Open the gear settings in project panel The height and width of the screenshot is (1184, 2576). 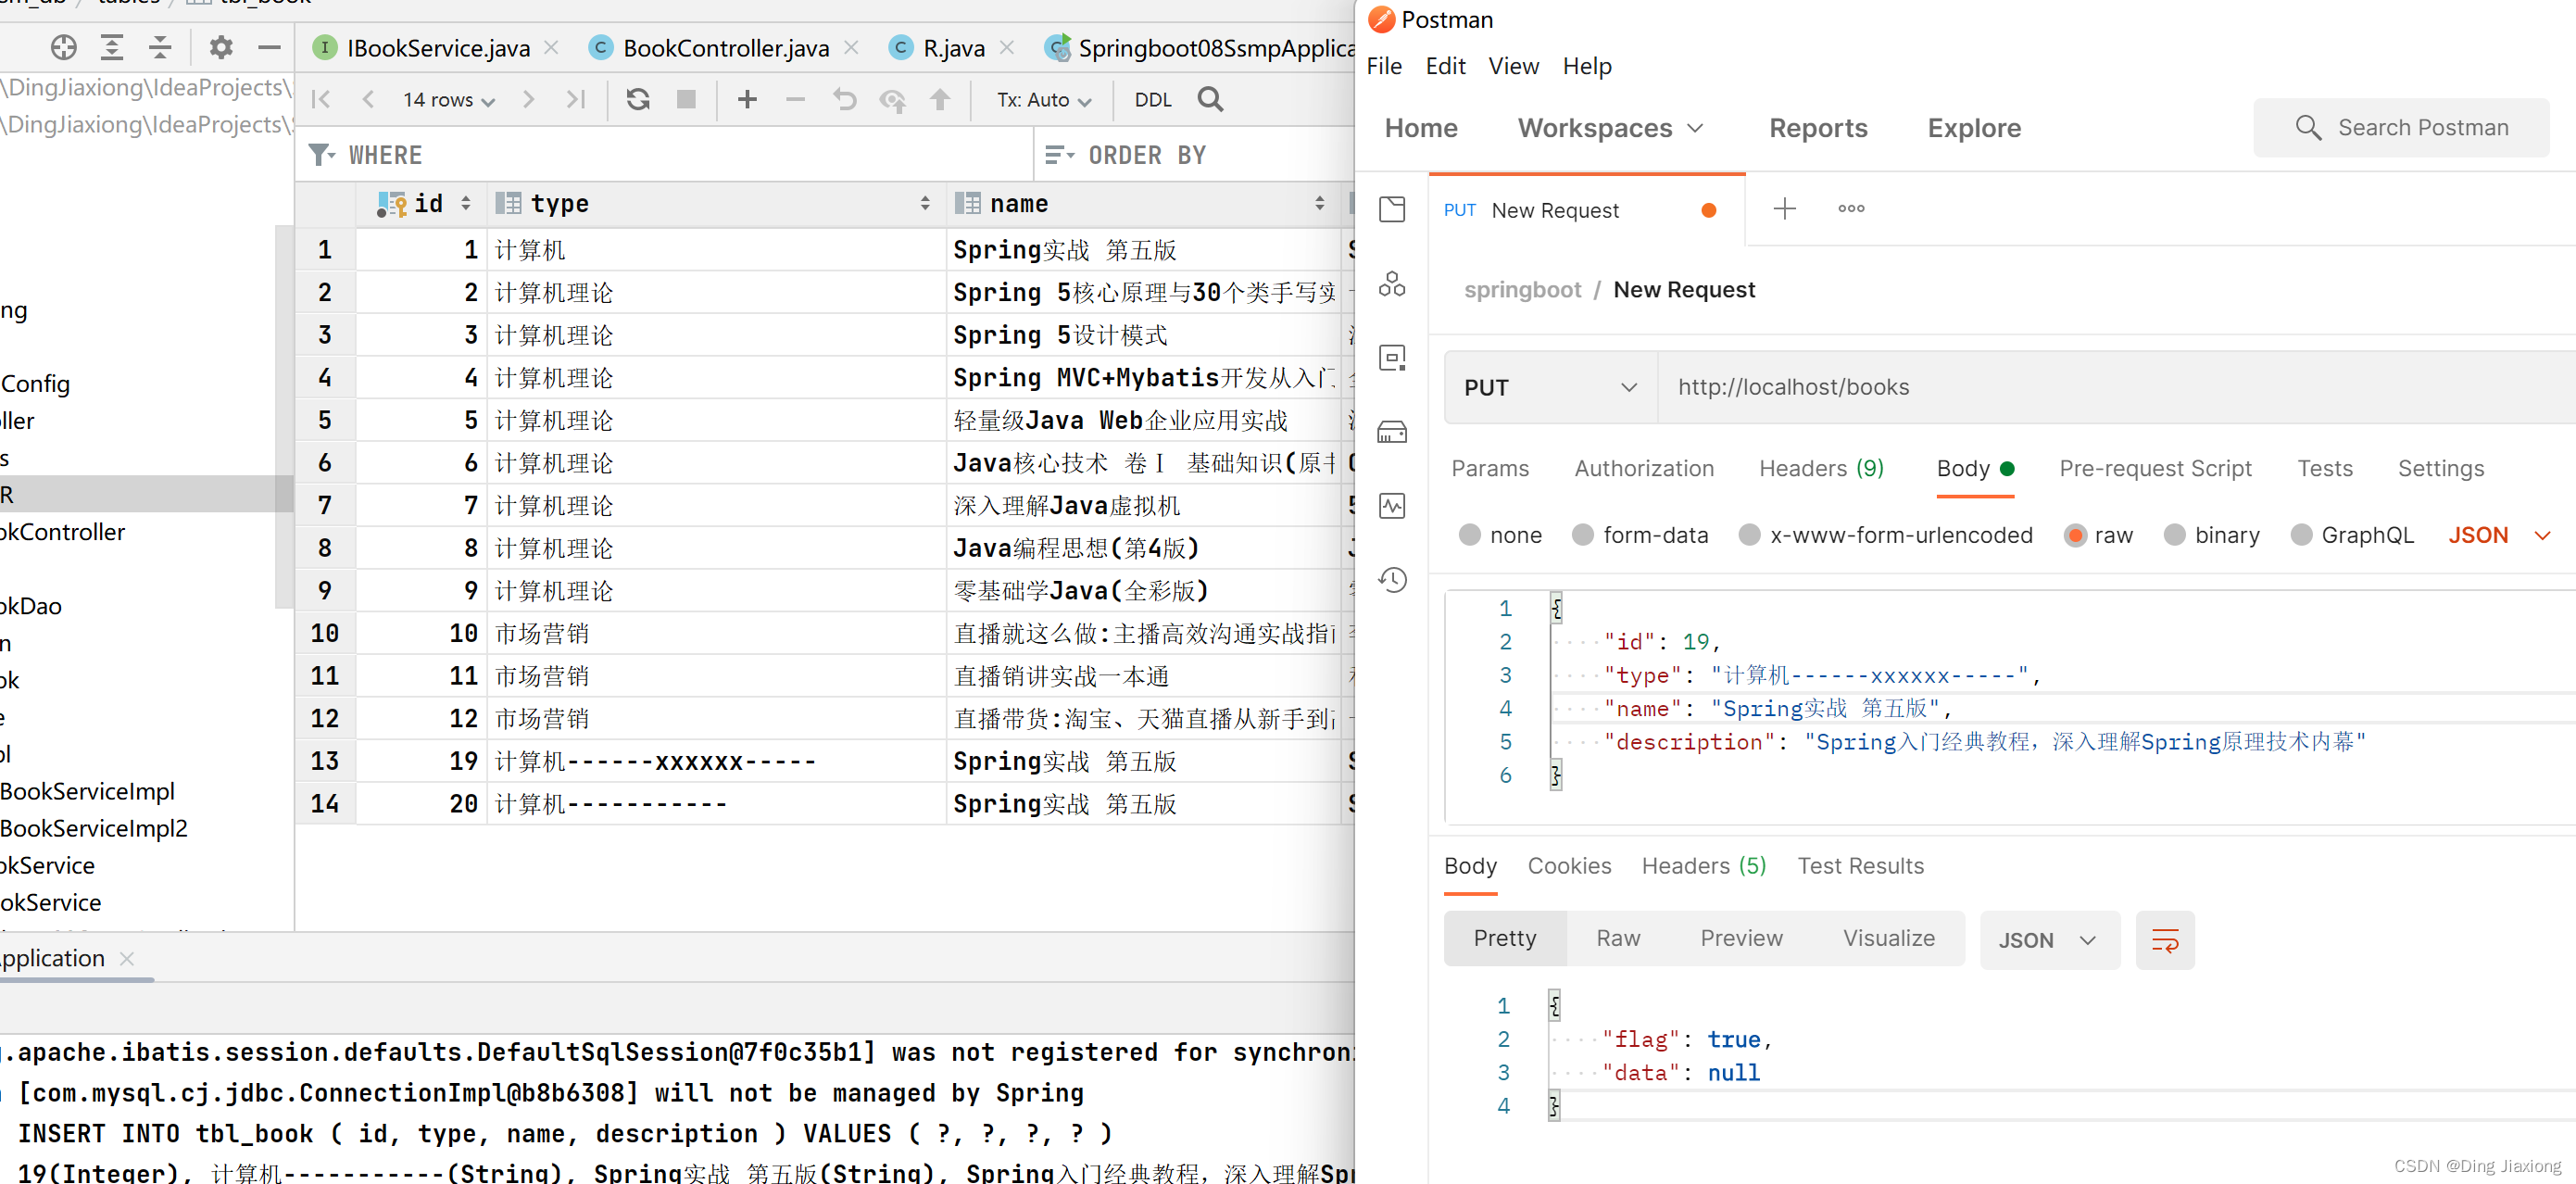pos(221,47)
